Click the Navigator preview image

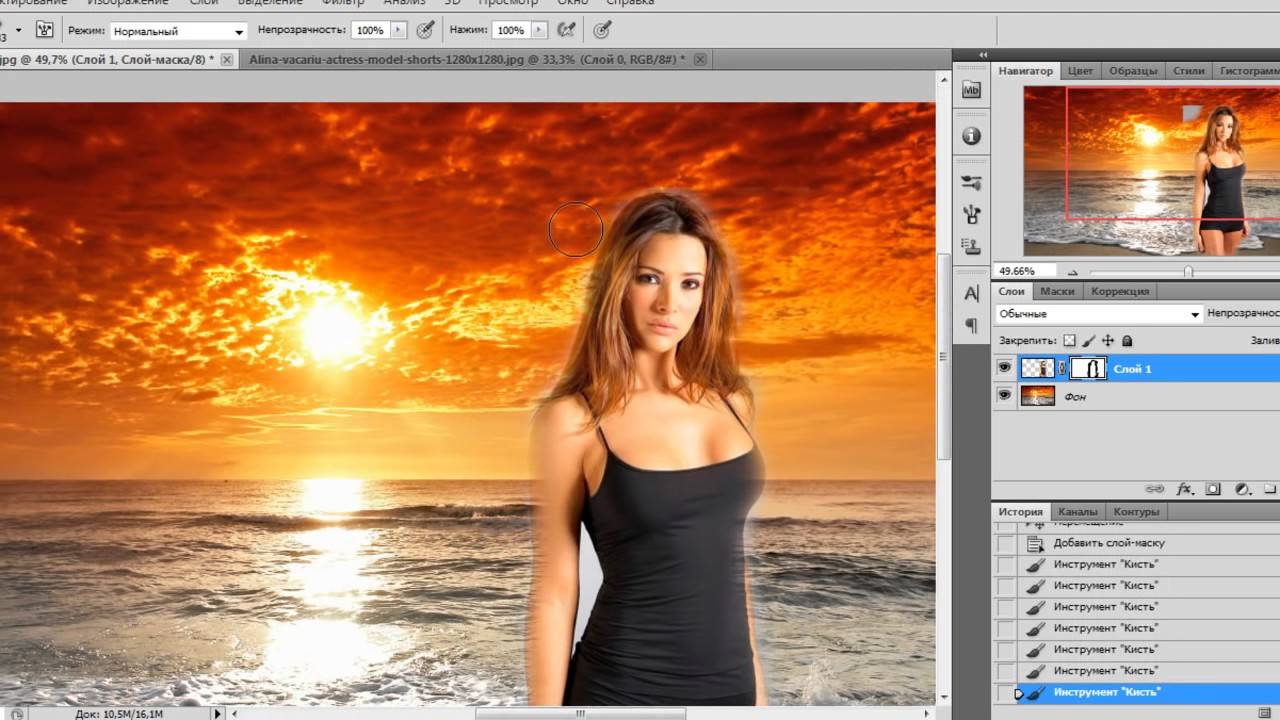pos(1151,171)
